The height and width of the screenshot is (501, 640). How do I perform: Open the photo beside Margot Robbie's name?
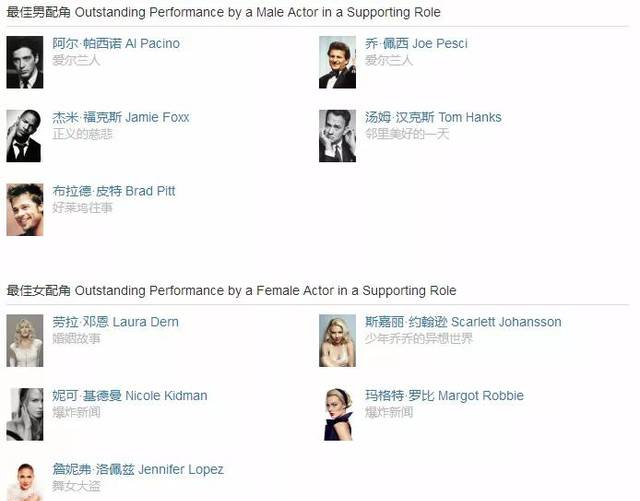pyautogui.click(x=337, y=414)
